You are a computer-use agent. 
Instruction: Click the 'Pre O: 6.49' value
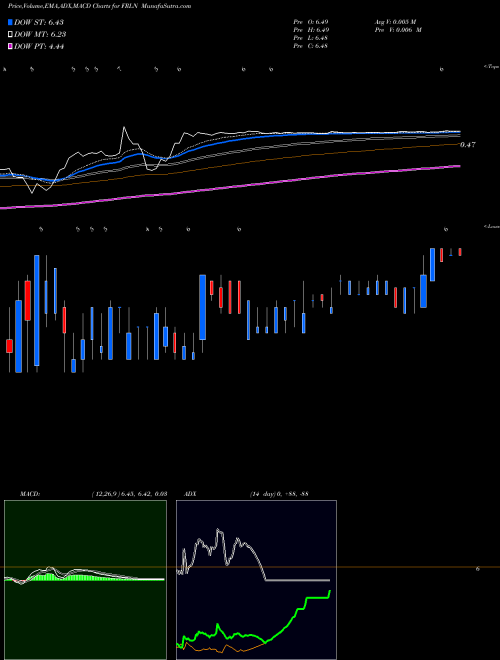311,21
